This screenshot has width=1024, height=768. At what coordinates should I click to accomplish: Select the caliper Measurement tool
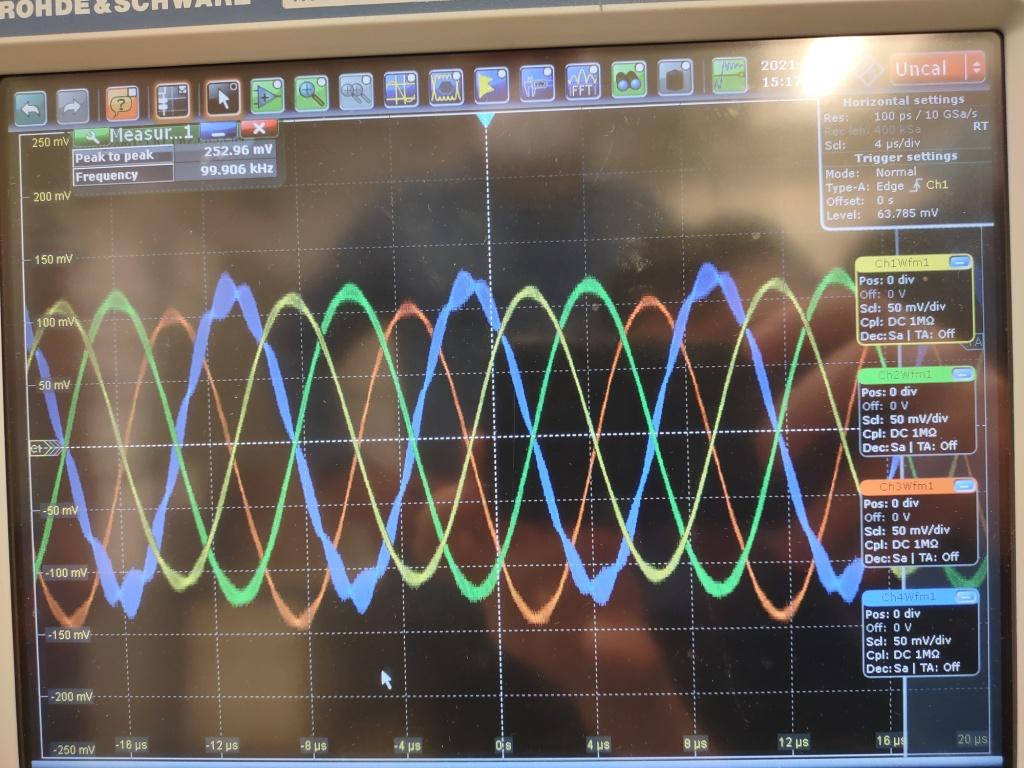(537, 83)
